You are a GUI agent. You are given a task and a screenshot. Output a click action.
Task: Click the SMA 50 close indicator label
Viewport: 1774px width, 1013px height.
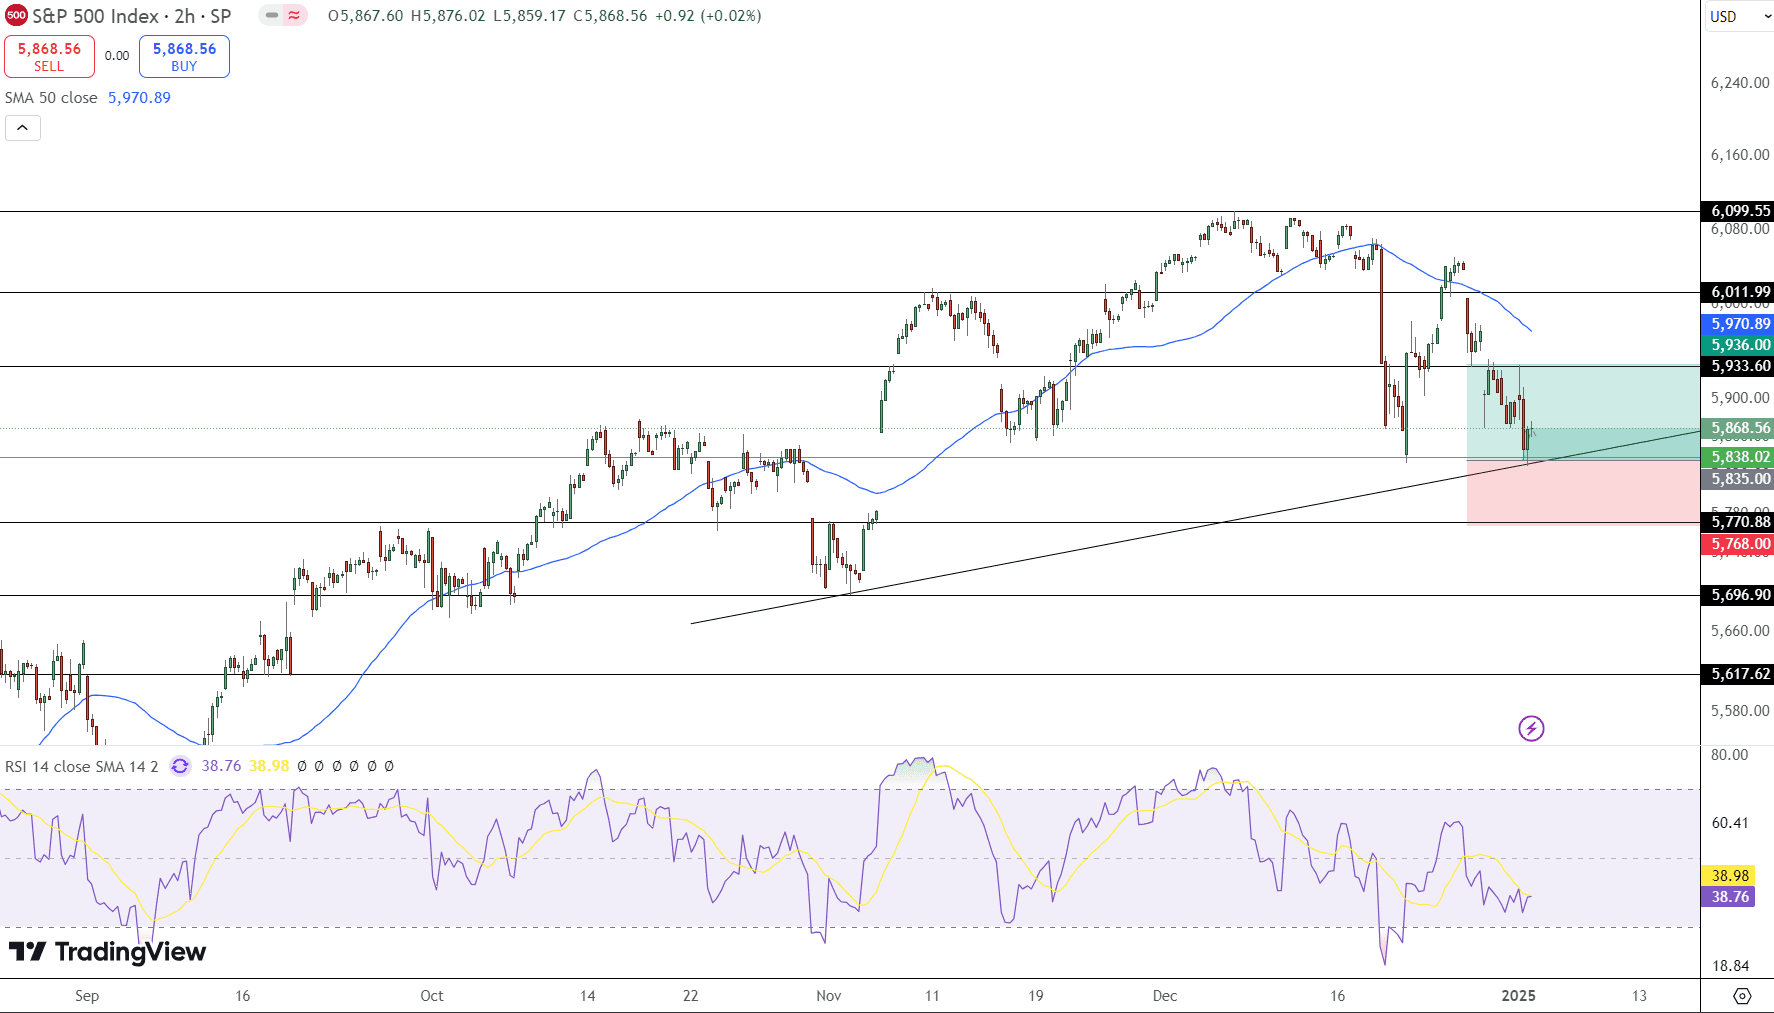tap(51, 98)
